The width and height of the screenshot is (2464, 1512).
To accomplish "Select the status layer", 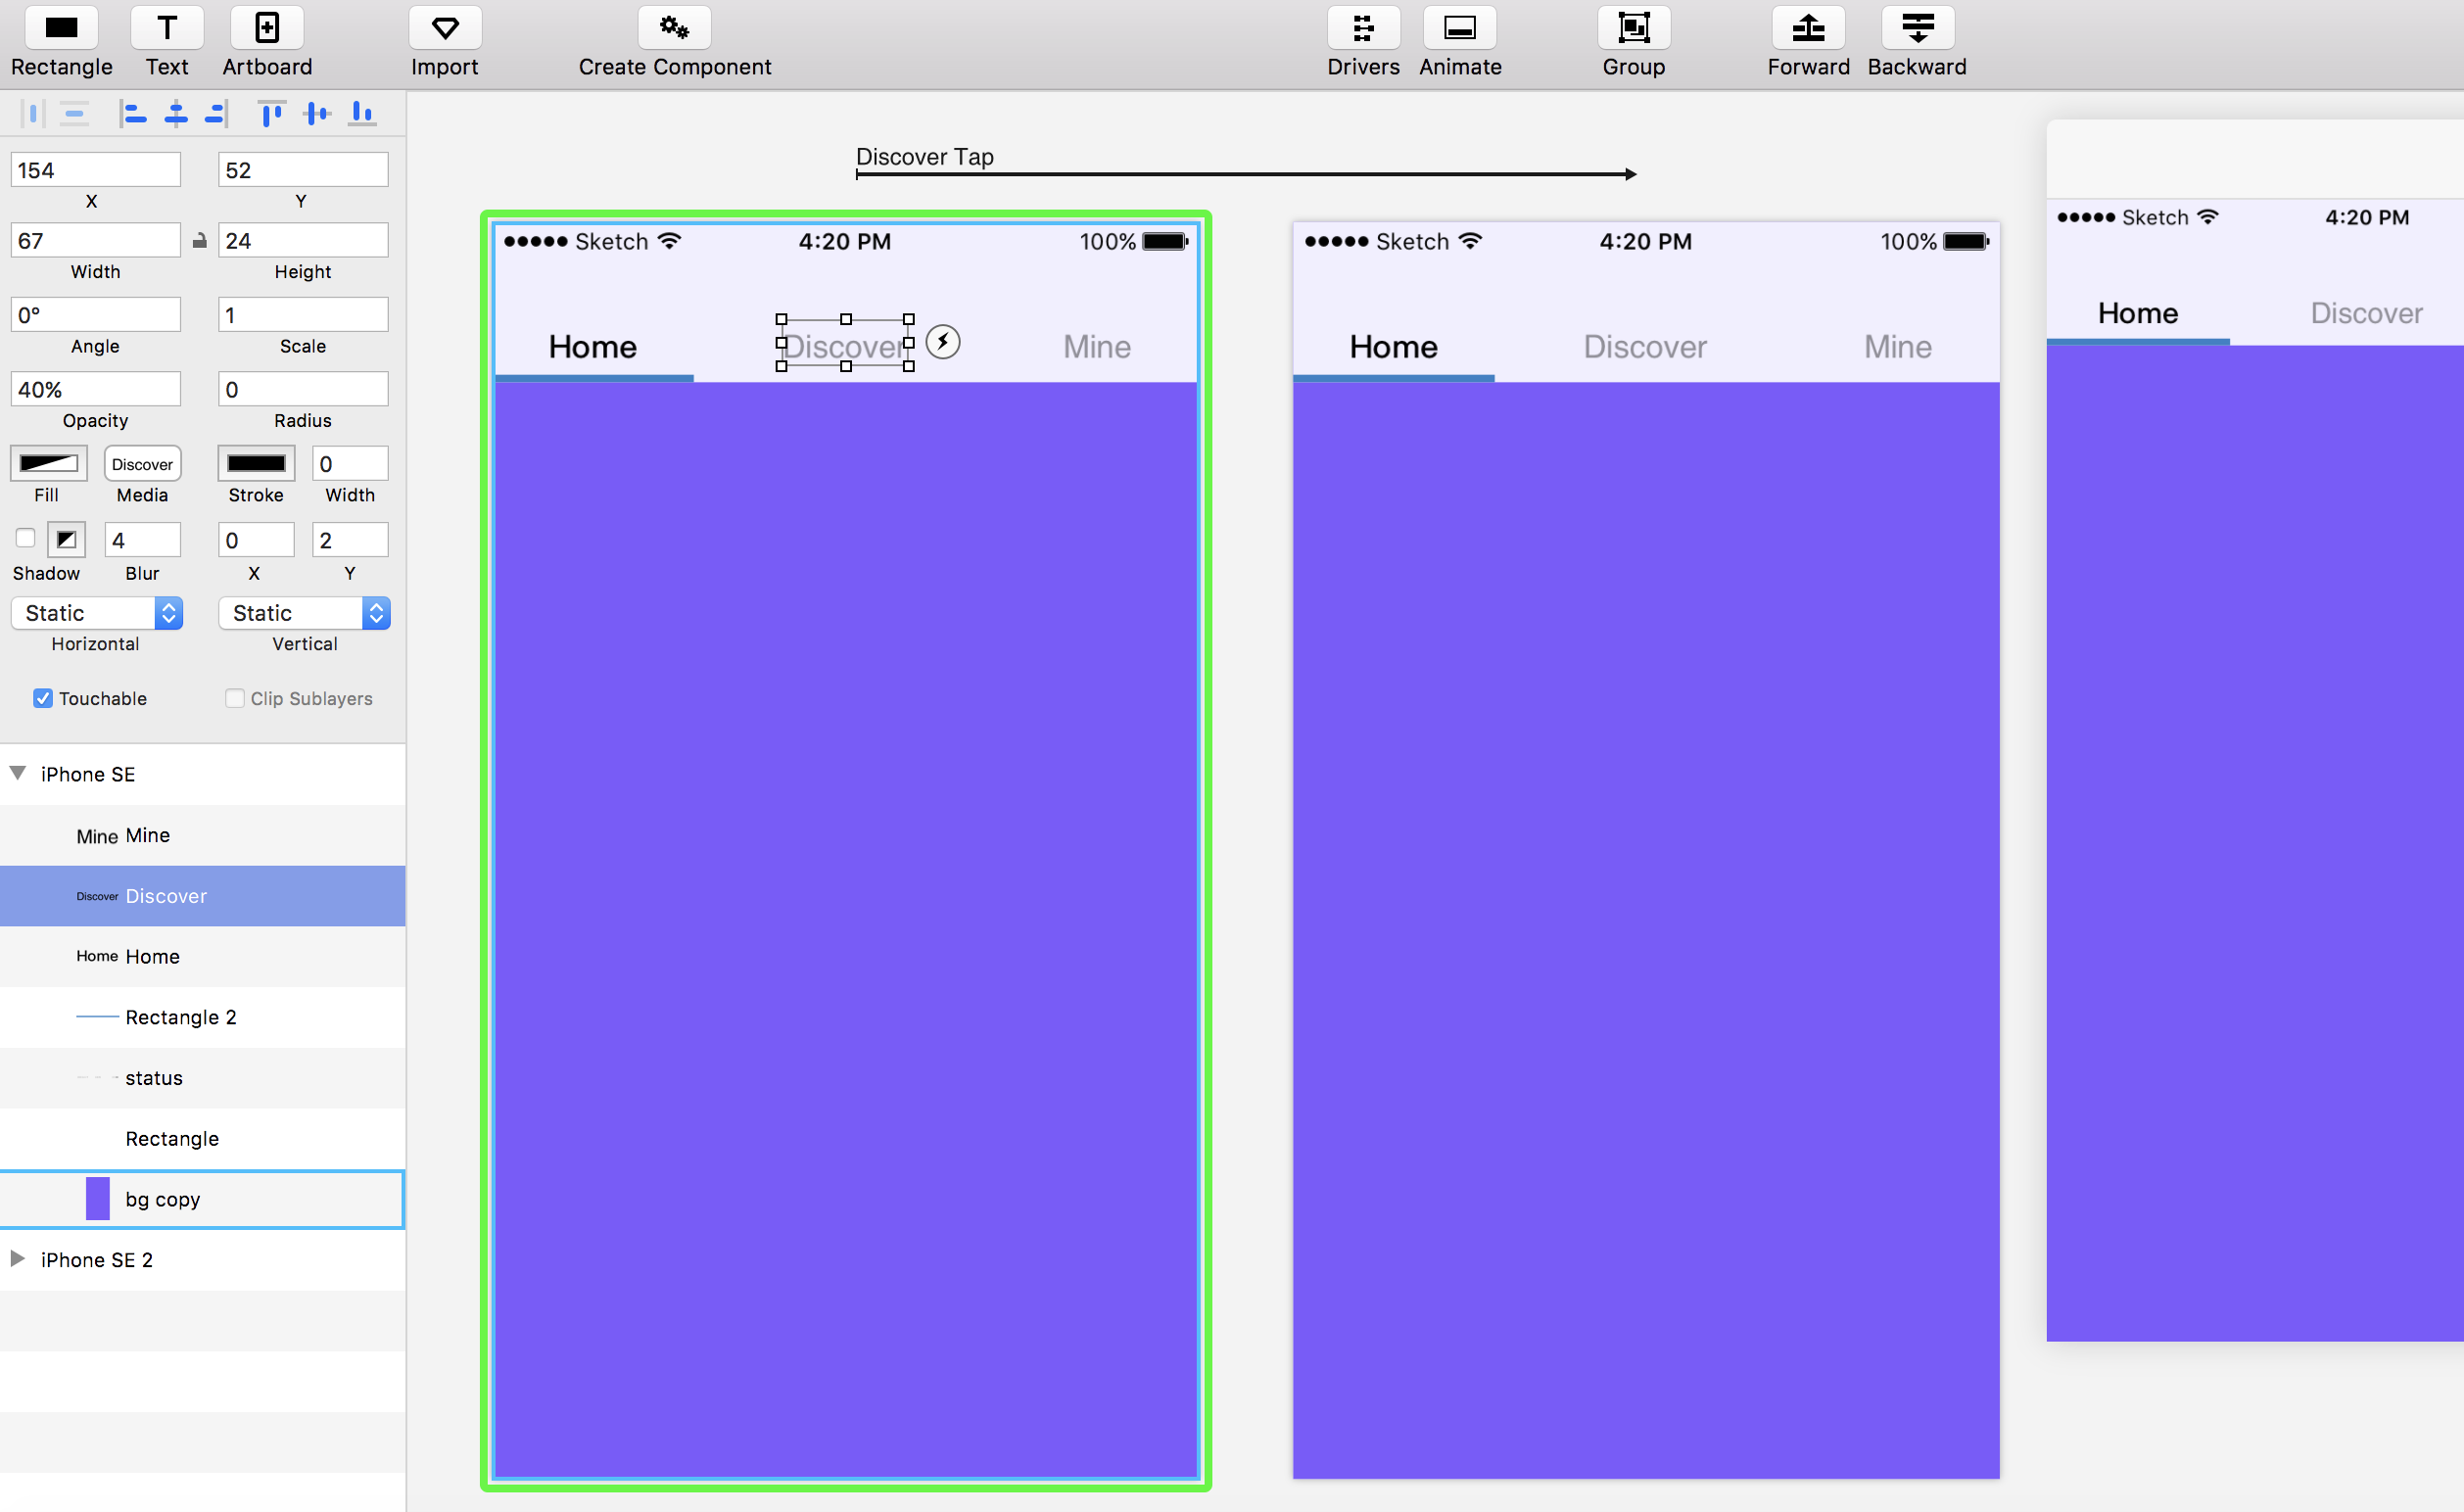I will [x=202, y=1078].
